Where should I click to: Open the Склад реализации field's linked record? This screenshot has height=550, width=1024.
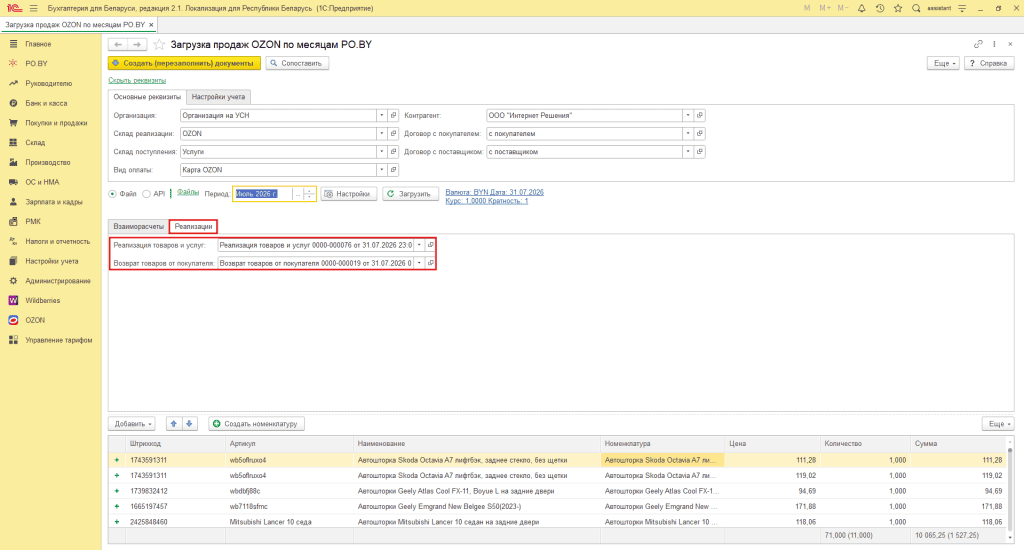click(x=393, y=134)
